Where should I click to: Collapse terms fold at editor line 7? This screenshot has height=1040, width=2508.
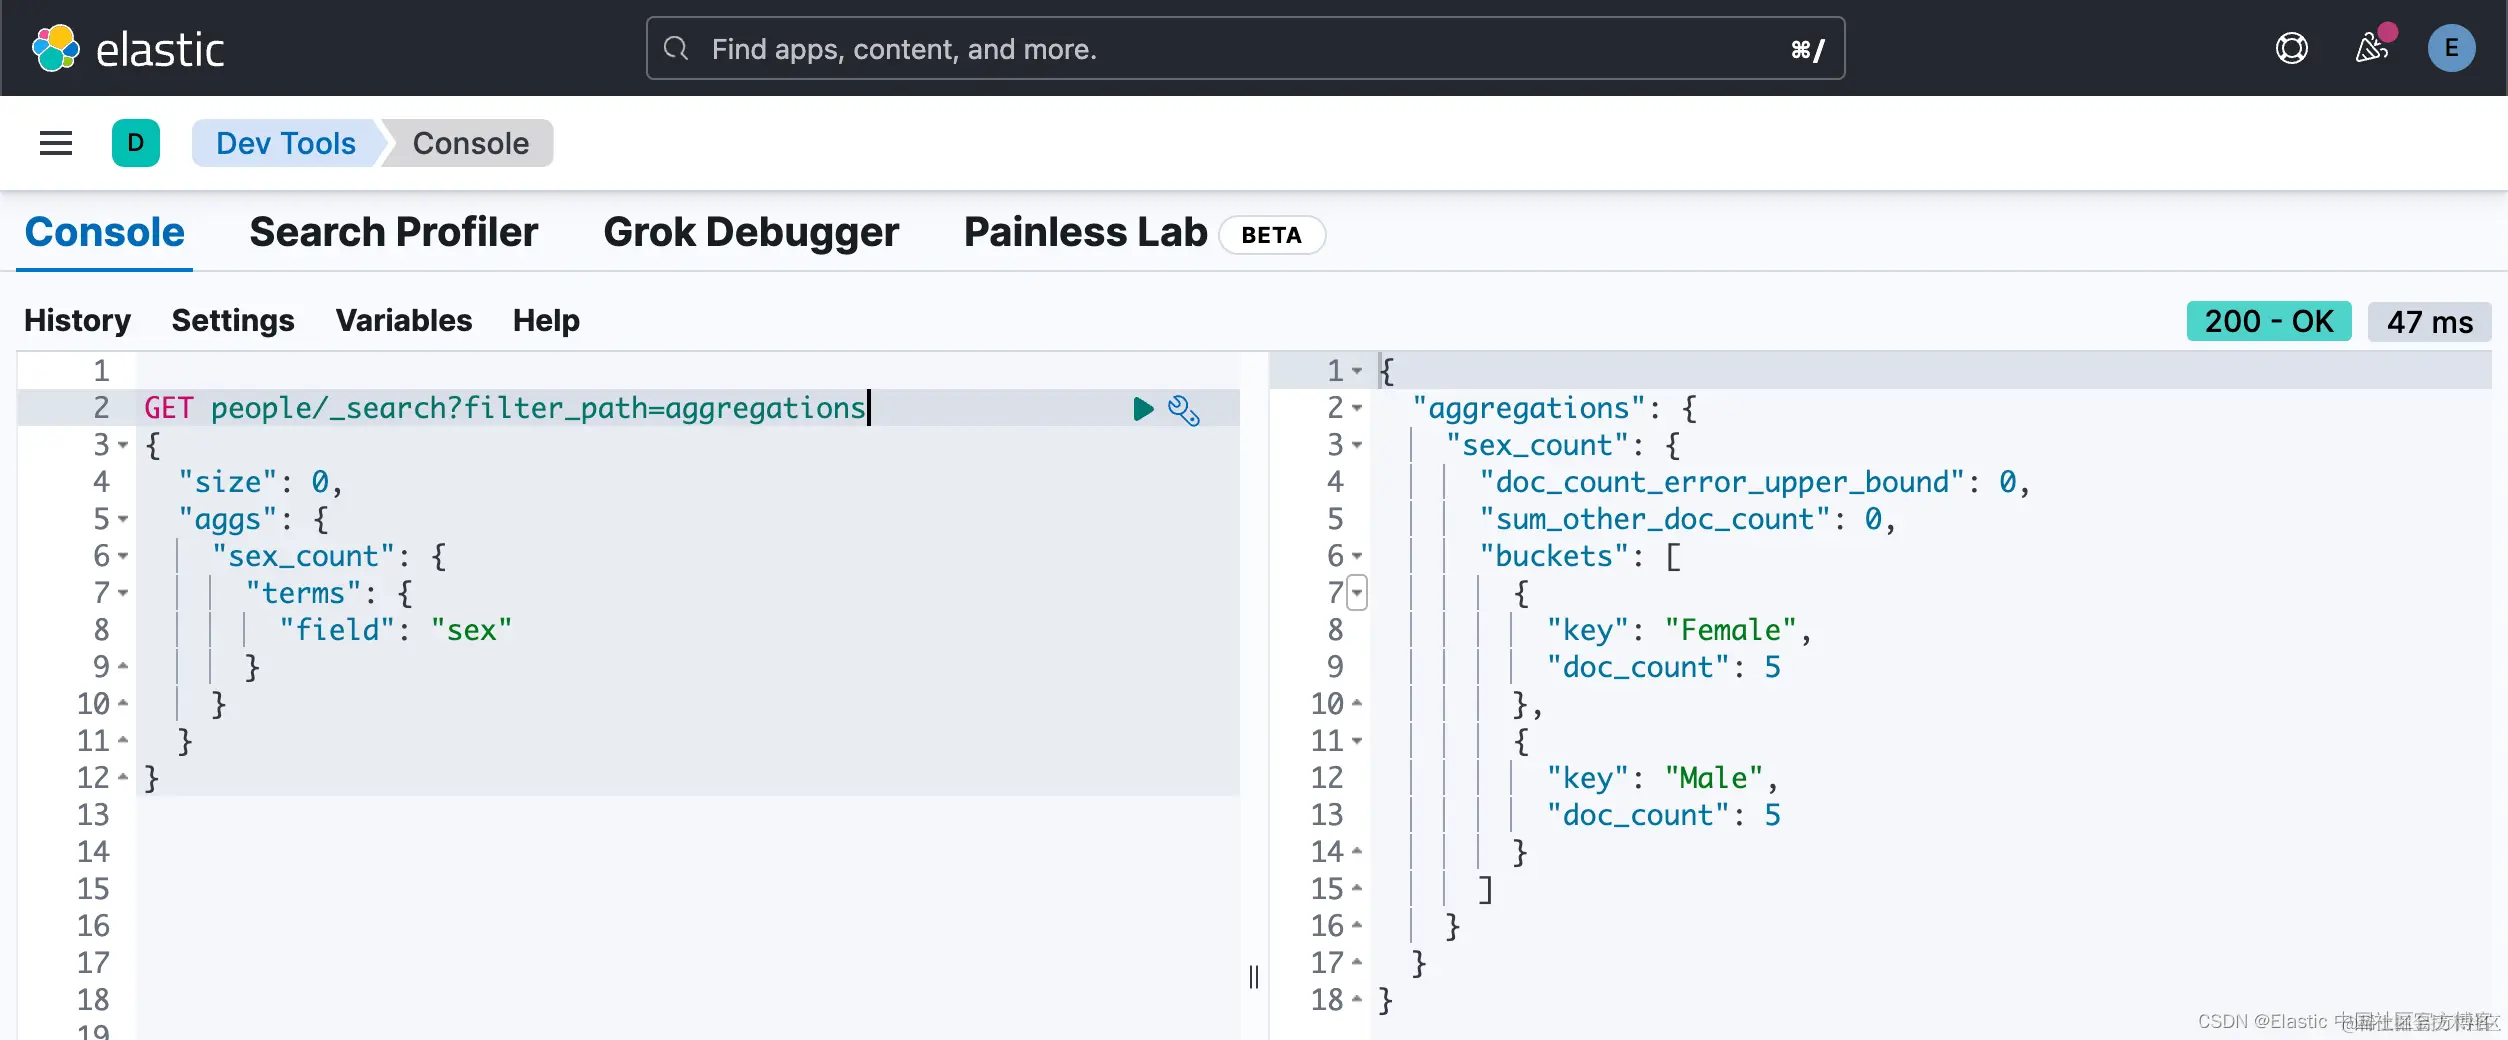tap(123, 593)
